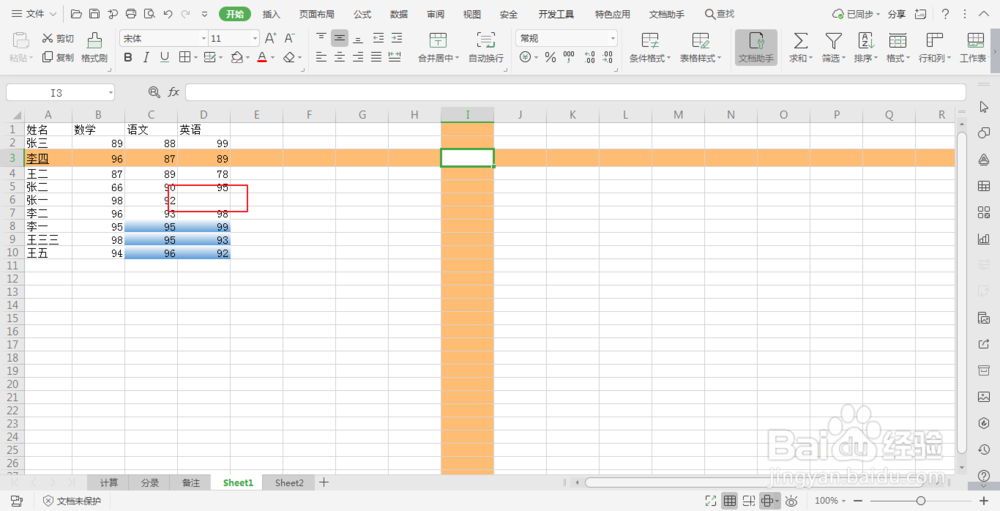This screenshot has width=1000, height=511.
Task: Click the help question mark icon
Action: [946, 14]
